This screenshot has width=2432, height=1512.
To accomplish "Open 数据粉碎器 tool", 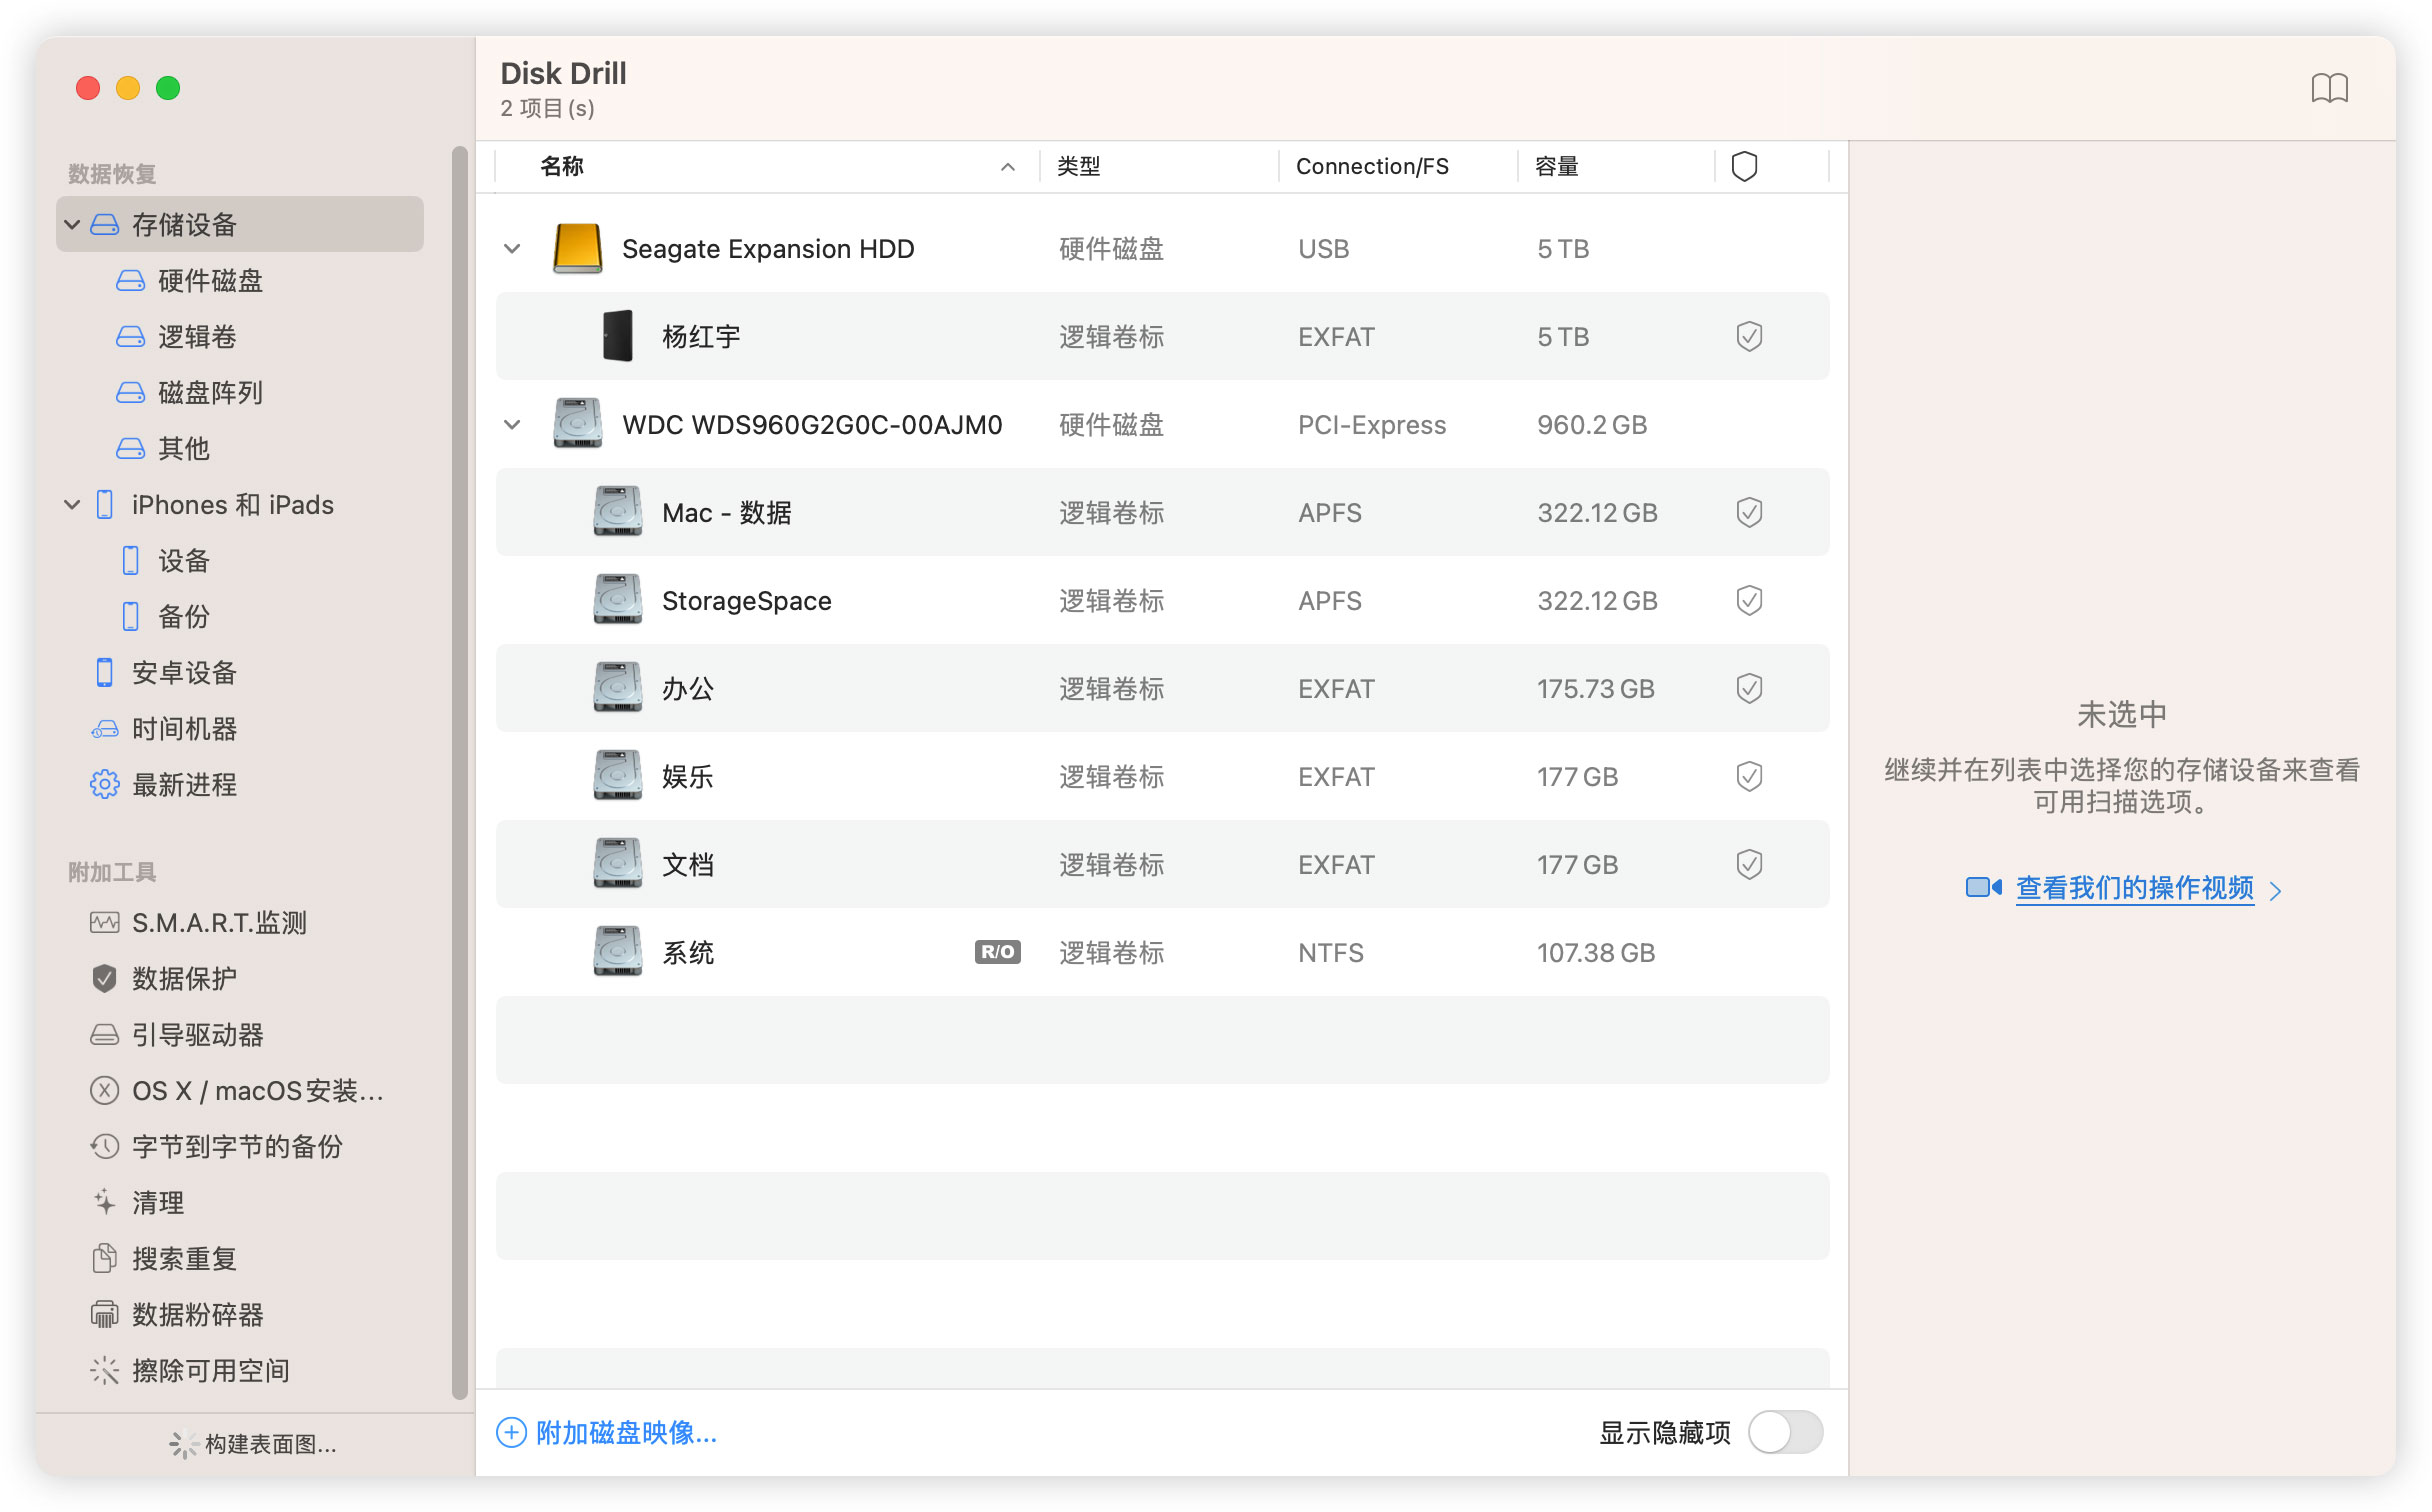I will coord(177,1314).
